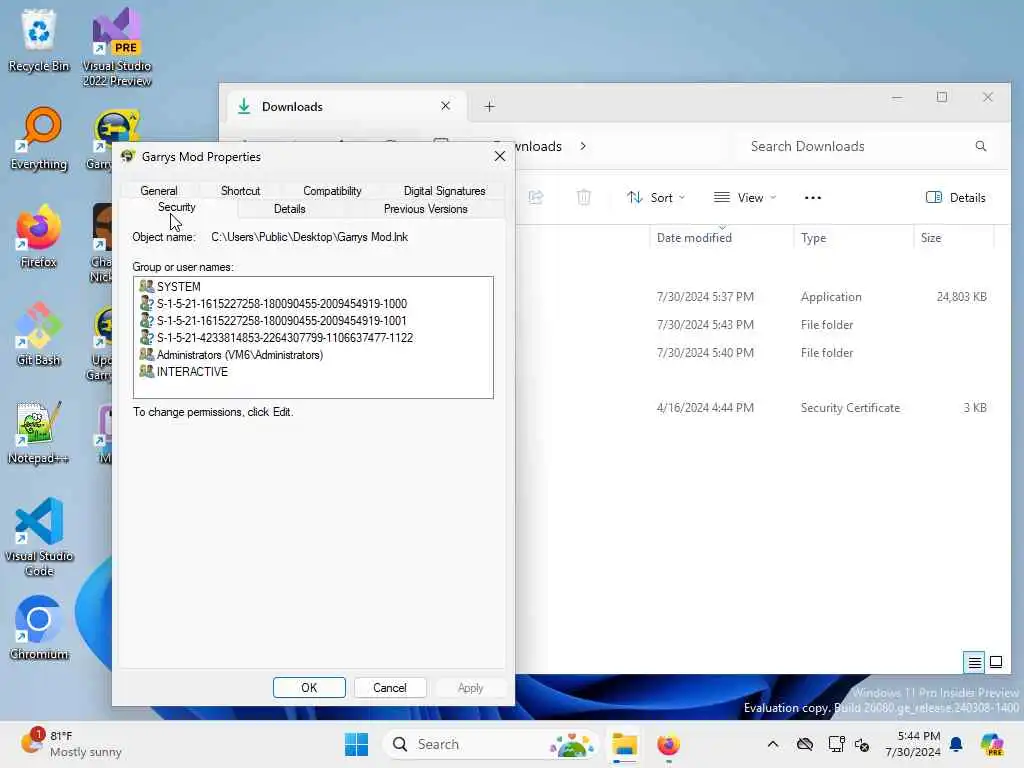Open Visual Studio Code desktop shortcut

click(x=39, y=537)
